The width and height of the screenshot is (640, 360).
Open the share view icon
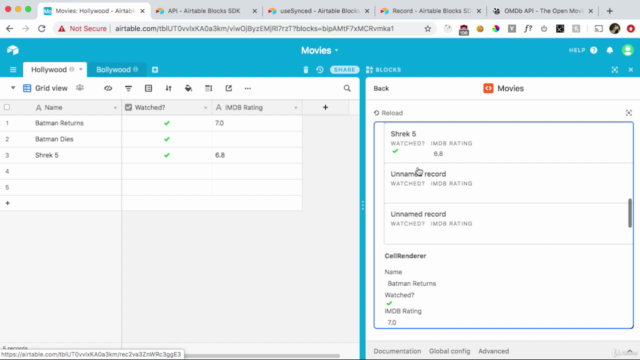tap(229, 88)
